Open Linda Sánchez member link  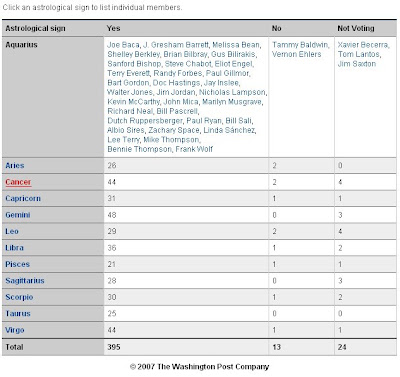pyautogui.click(x=229, y=130)
